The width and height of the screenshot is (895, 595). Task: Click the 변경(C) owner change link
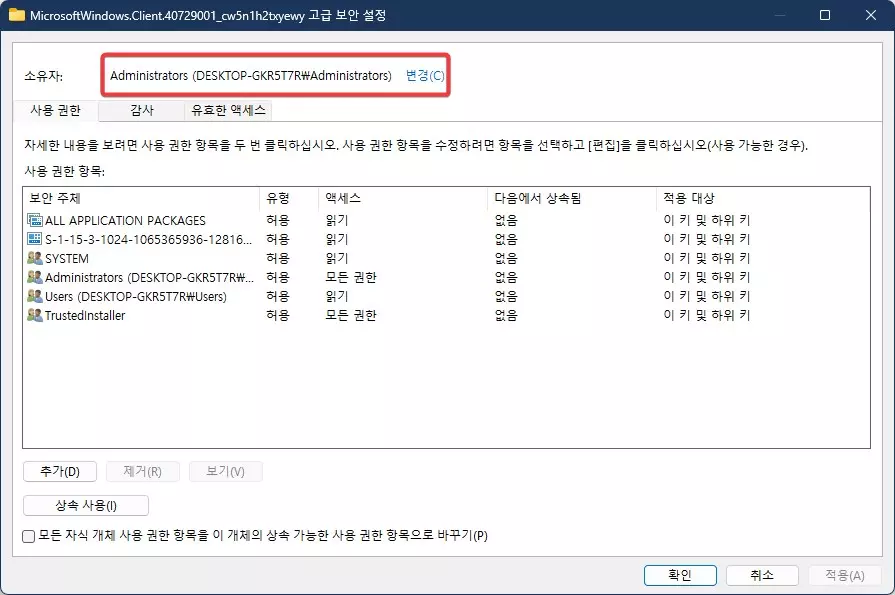[x=425, y=75]
